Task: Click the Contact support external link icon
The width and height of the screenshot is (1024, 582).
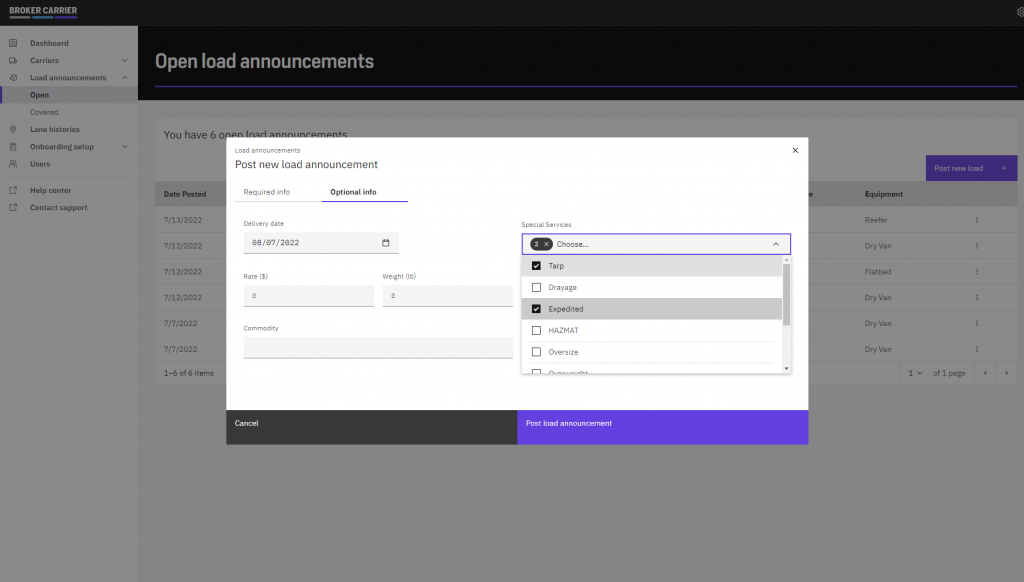Action: pyautogui.click(x=13, y=208)
